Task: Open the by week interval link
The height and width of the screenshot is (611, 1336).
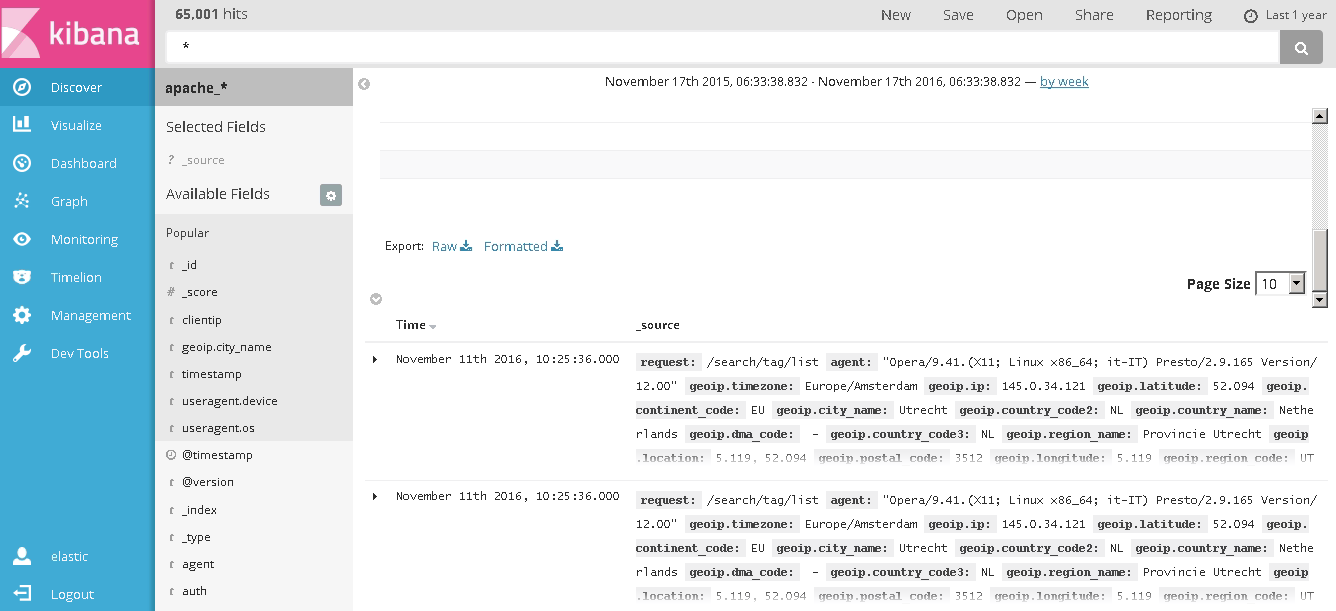Action: (1064, 81)
